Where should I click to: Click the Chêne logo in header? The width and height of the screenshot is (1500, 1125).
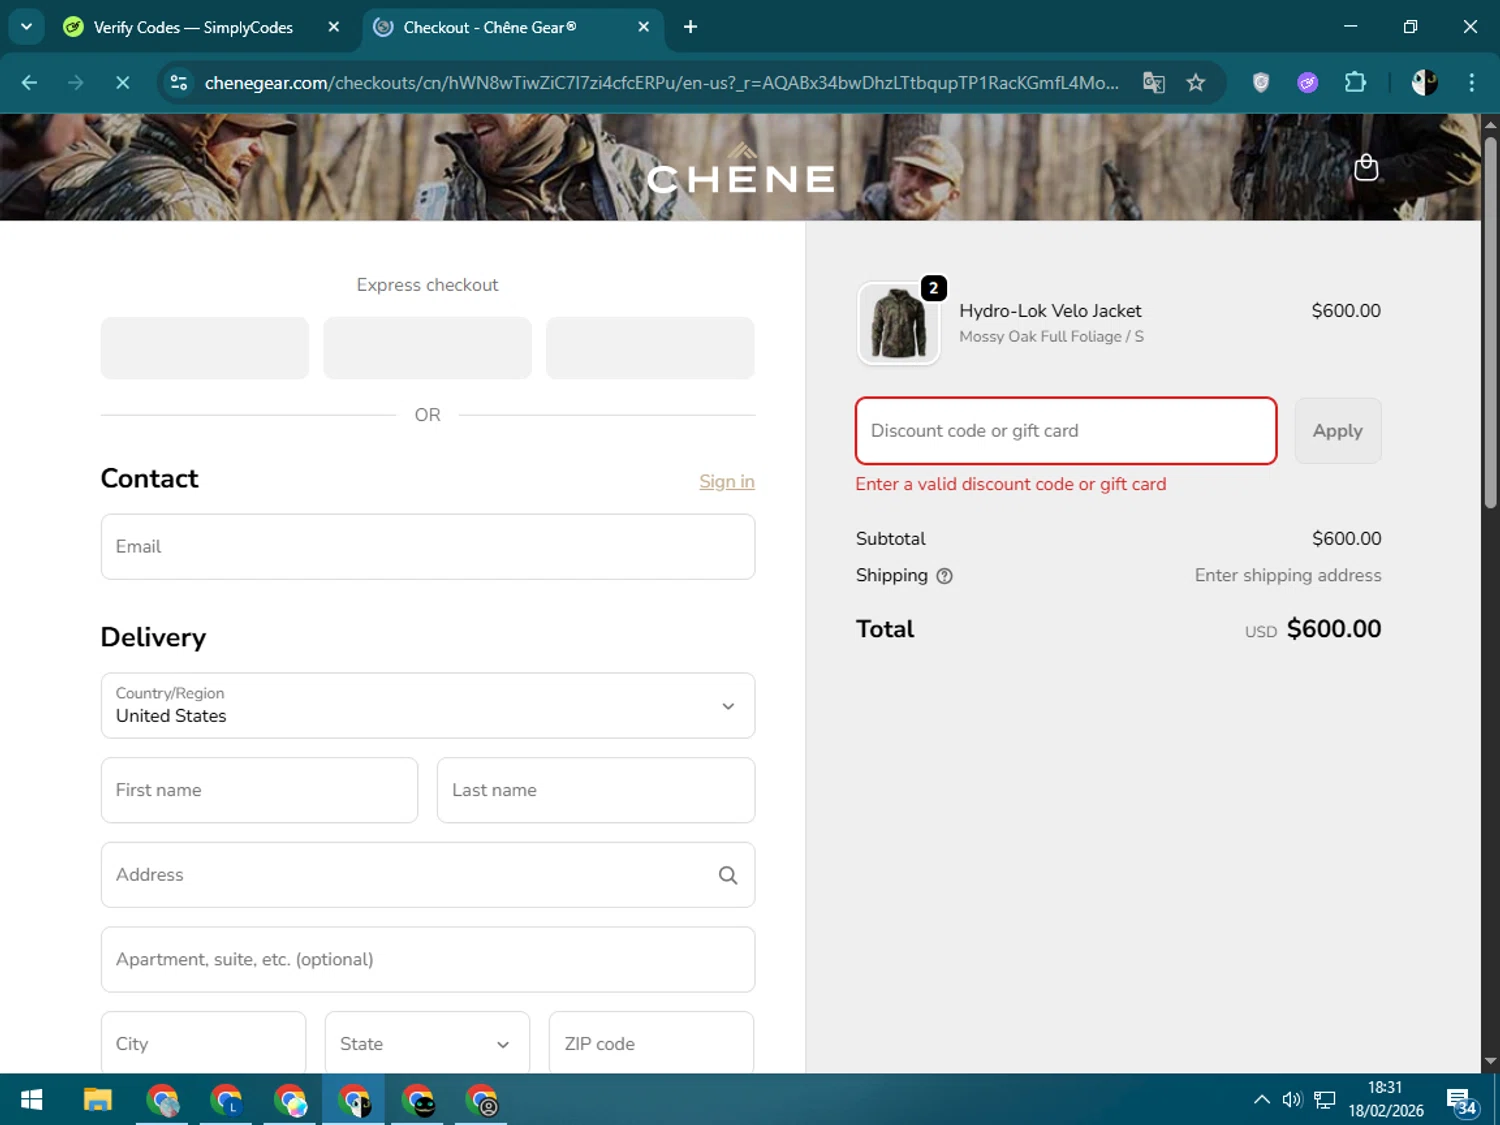(x=741, y=169)
